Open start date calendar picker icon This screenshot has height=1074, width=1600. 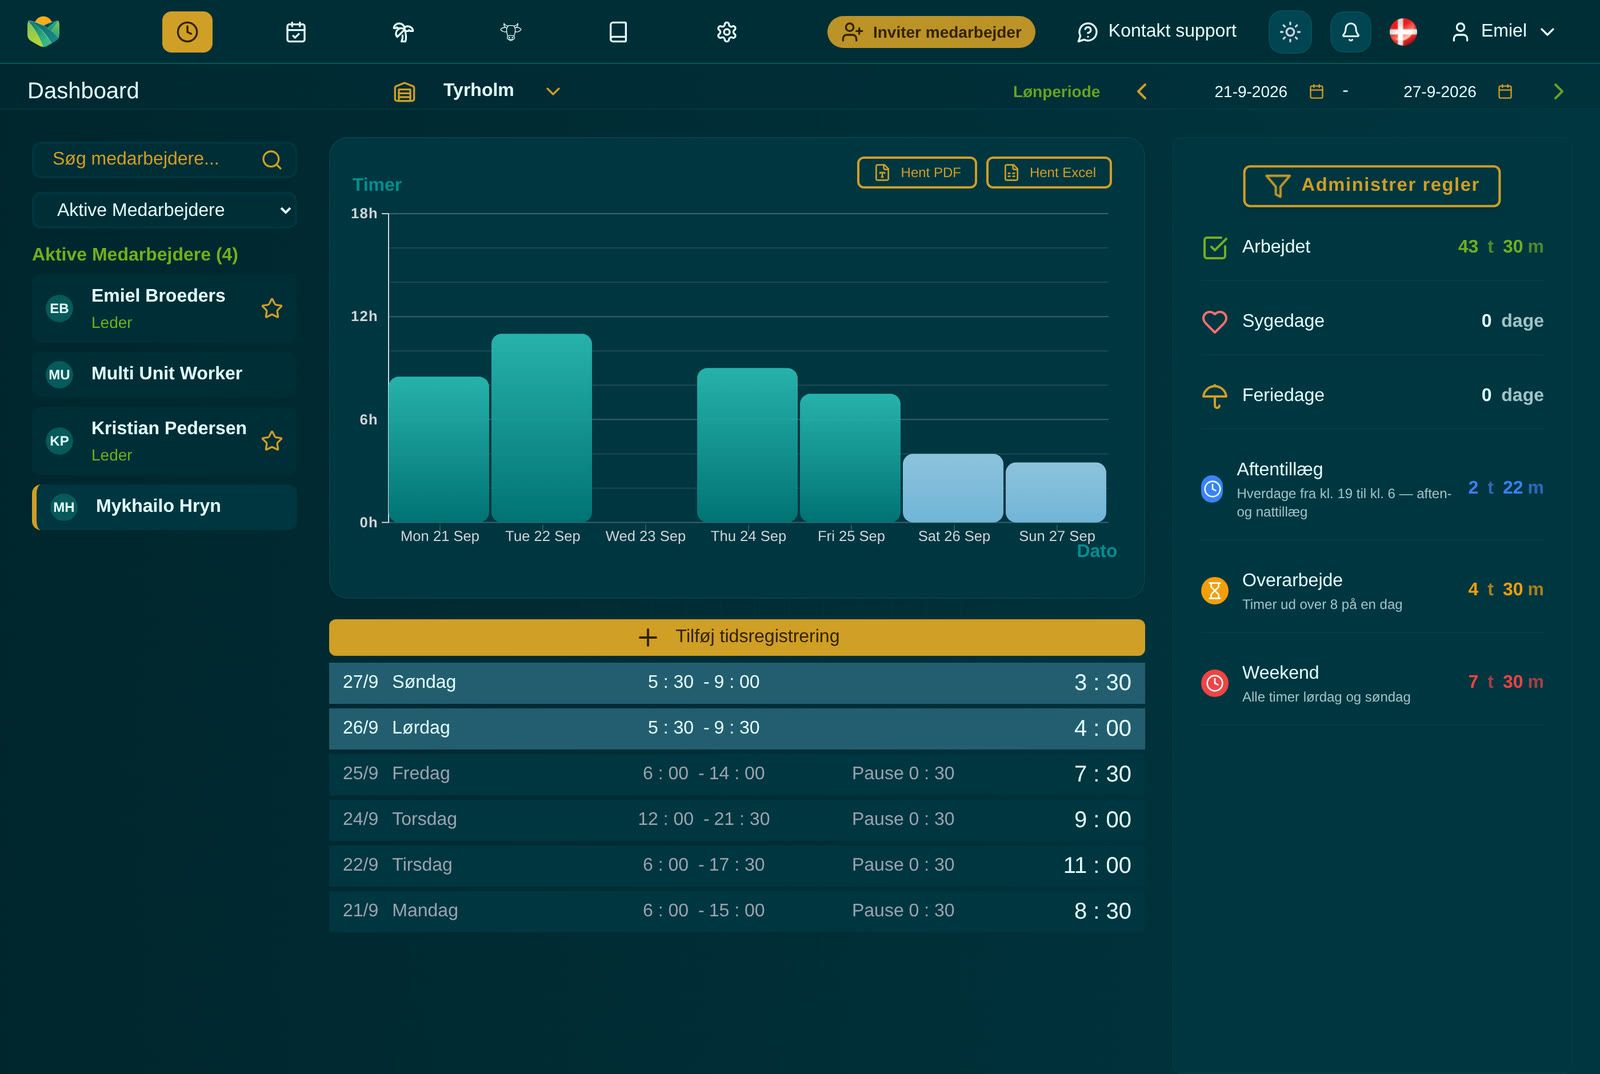(1317, 92)
